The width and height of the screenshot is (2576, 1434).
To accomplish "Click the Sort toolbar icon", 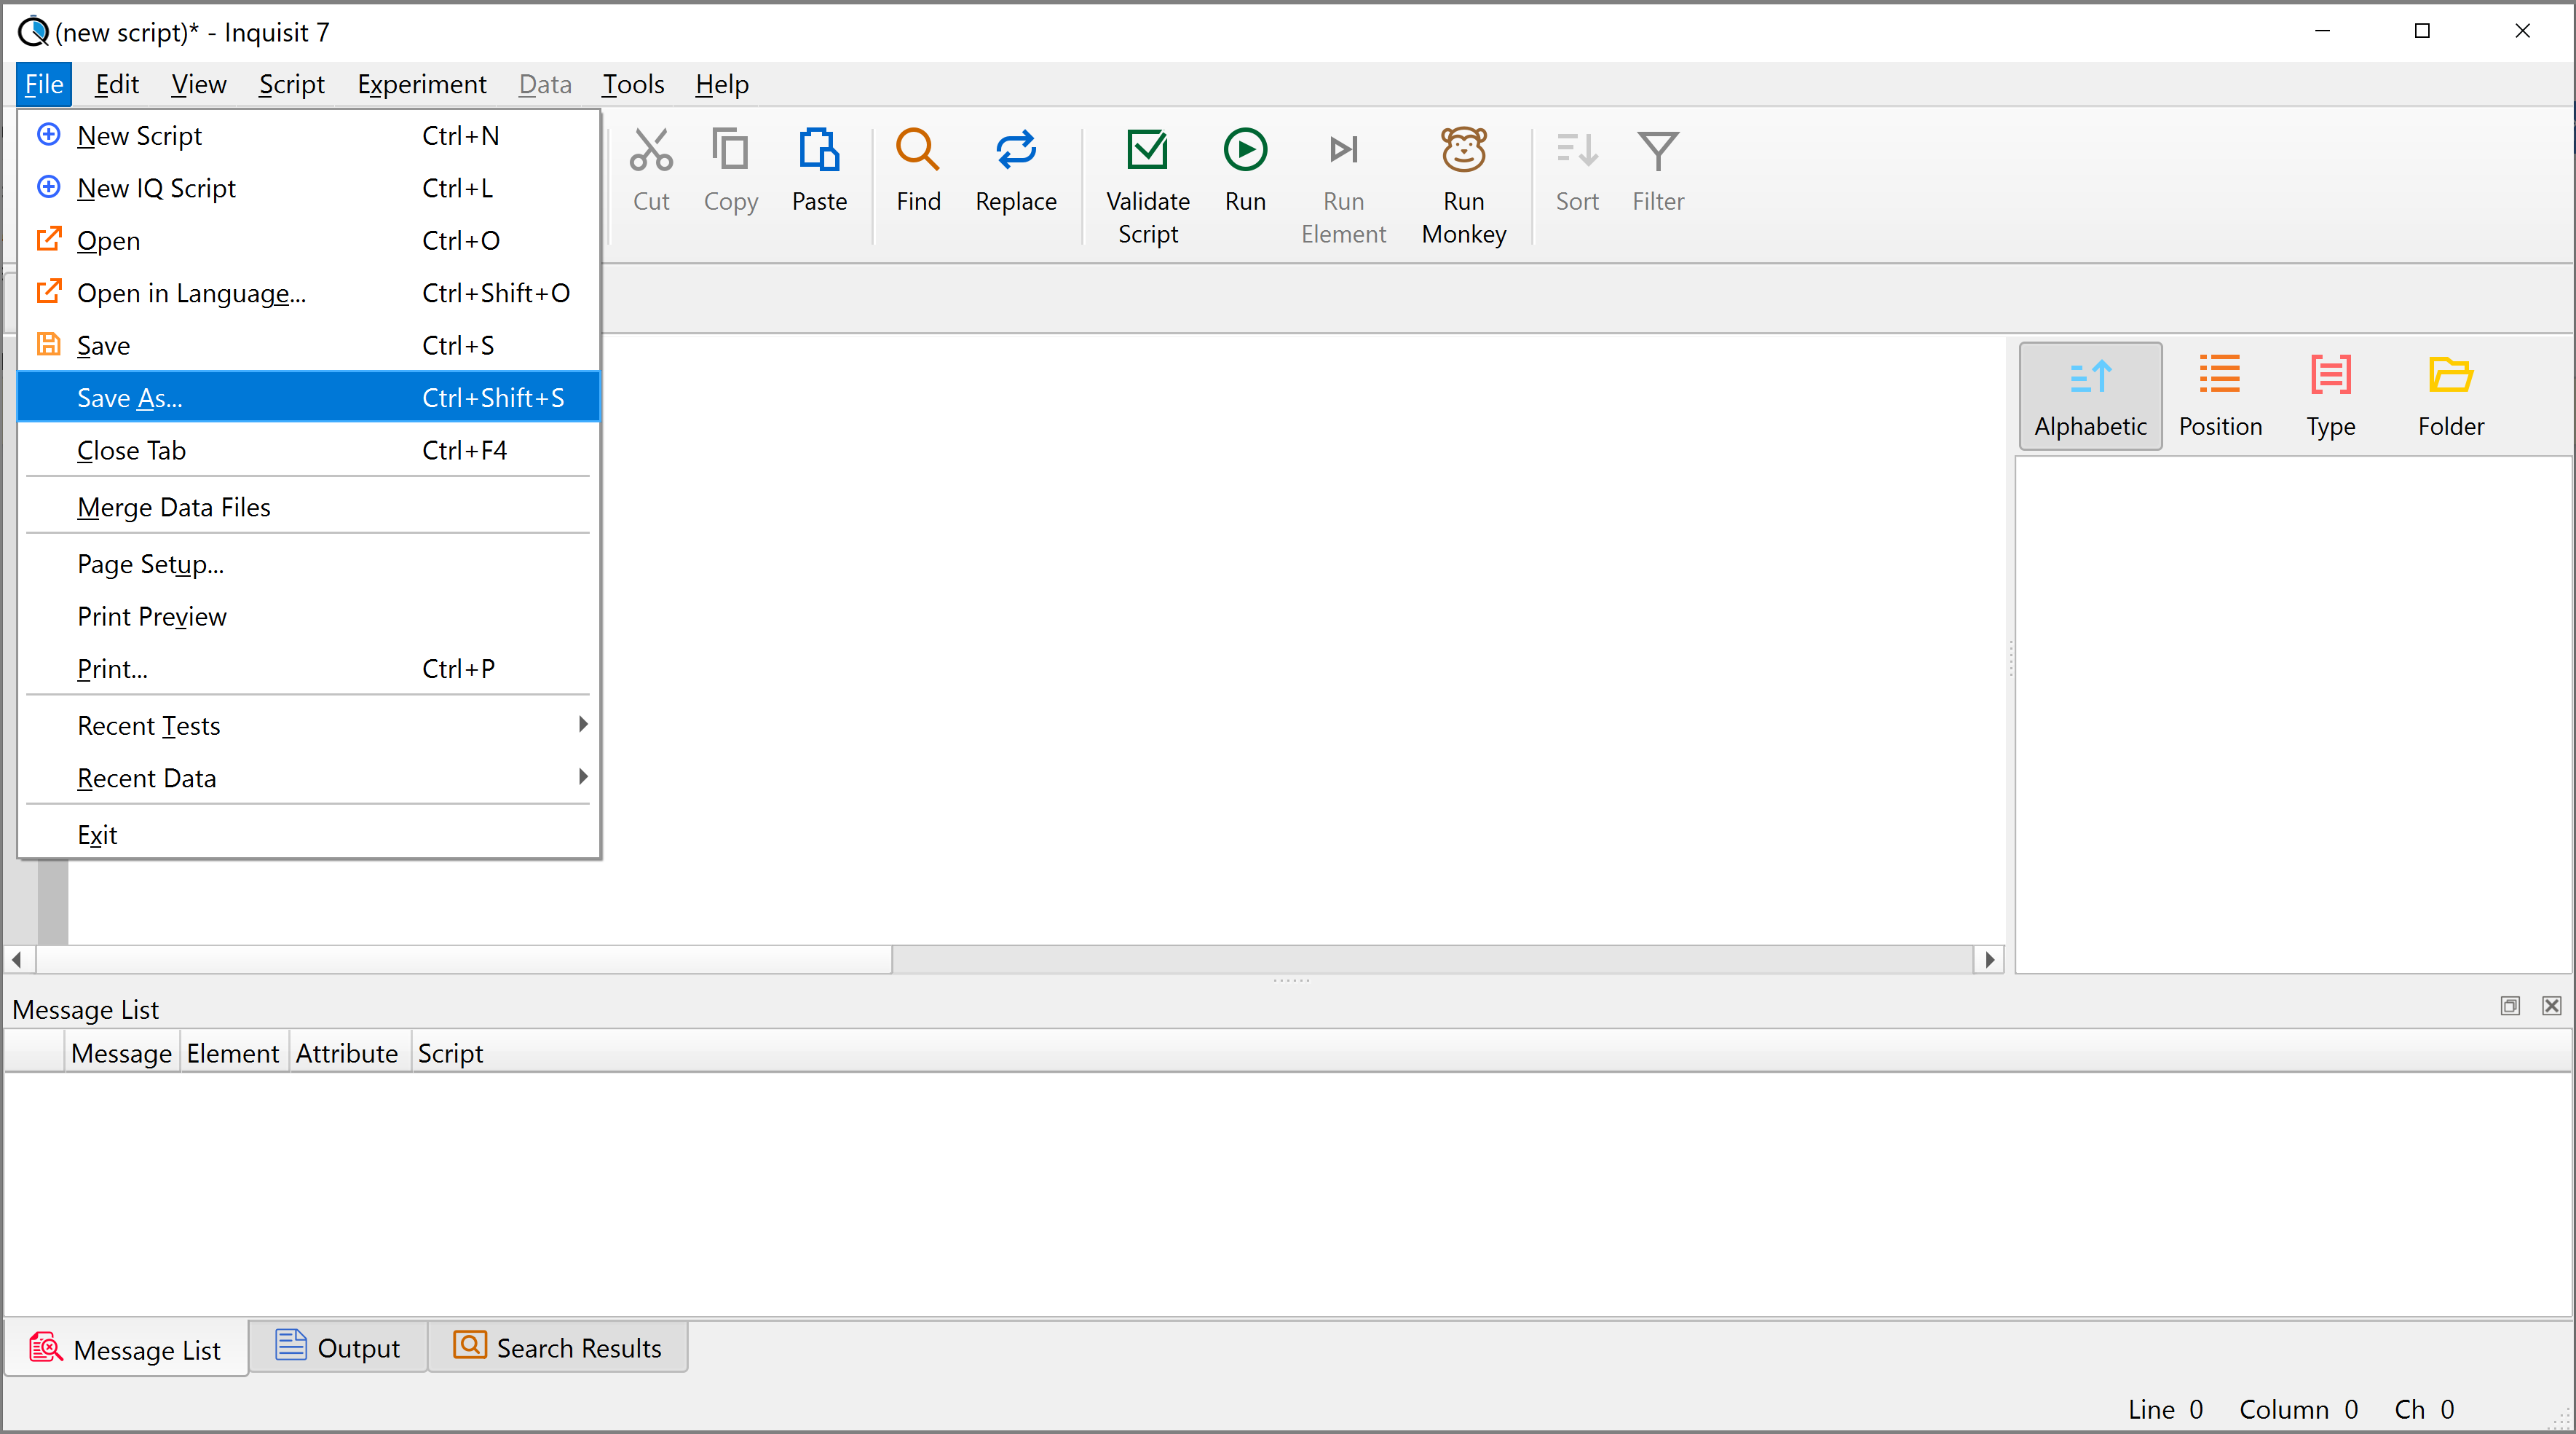I will click(1577, 151).
